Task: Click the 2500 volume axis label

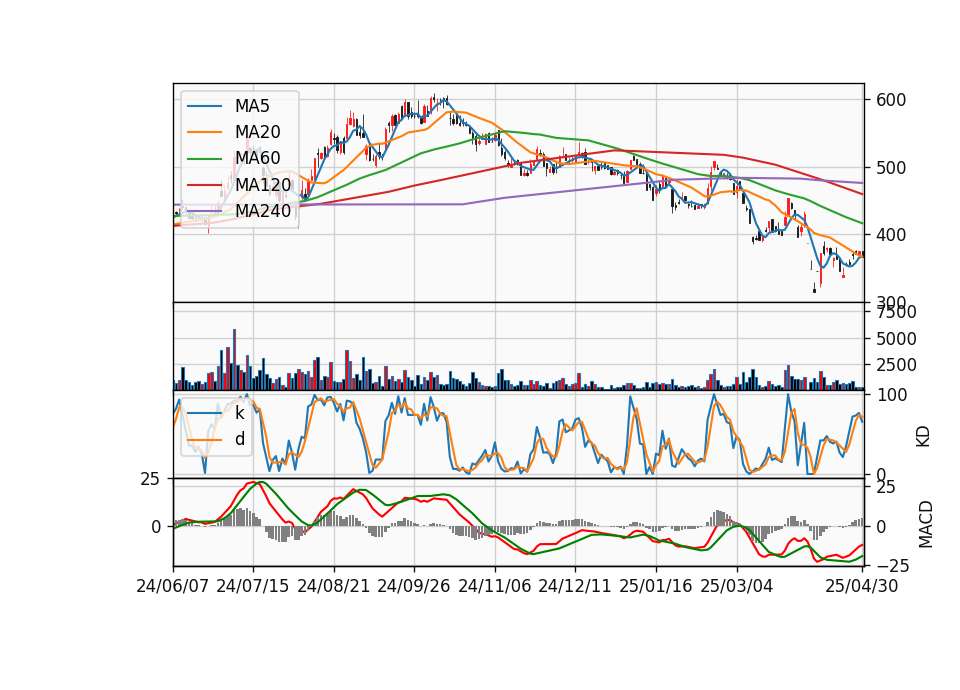Action: pos(896,365)
